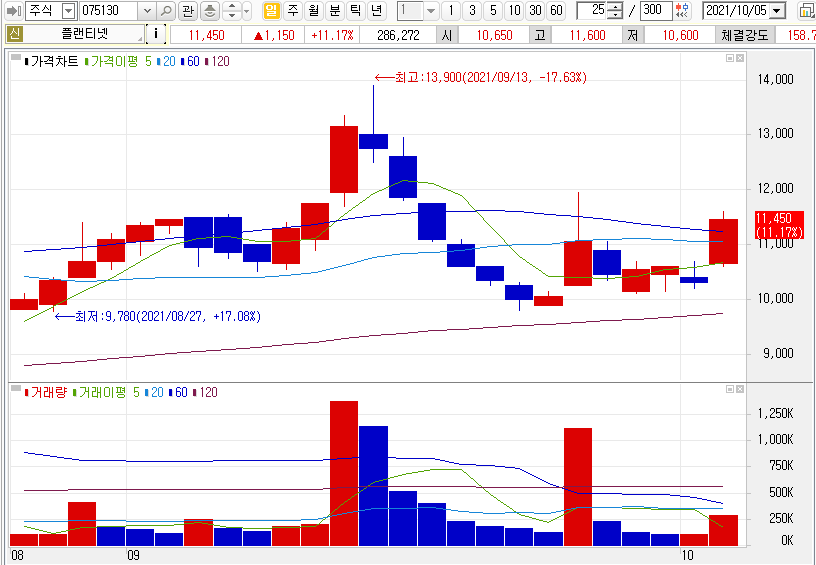
Task: Click the up-down stock navigation spinner
Action: pos(232,10)
